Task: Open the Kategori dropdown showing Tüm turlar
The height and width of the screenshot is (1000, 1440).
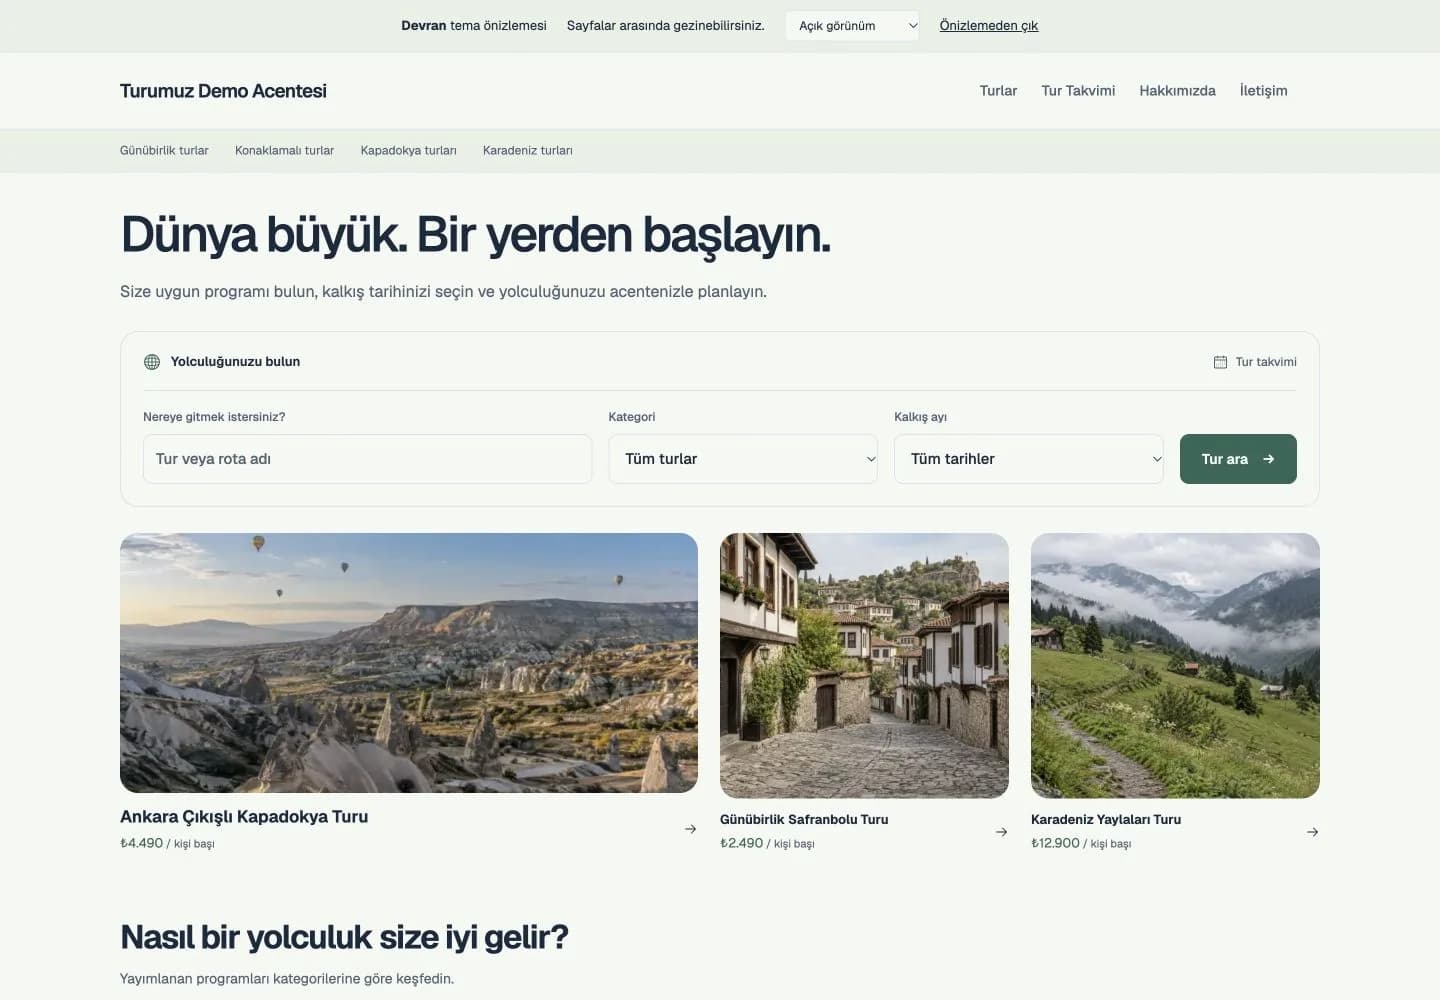Action: (x=743, y=459)
